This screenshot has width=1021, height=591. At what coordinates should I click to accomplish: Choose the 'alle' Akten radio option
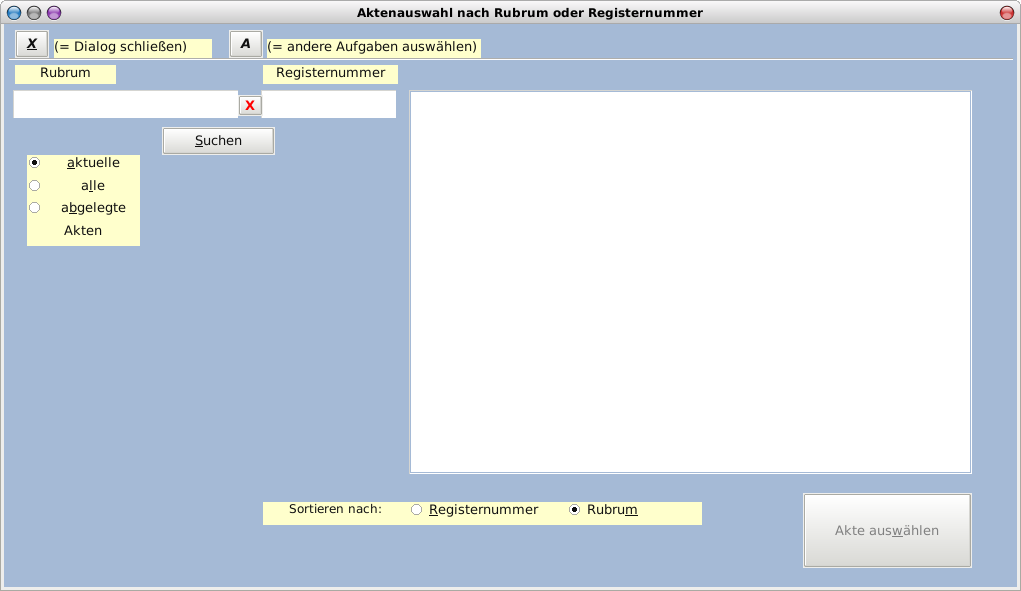coord(35,185)
